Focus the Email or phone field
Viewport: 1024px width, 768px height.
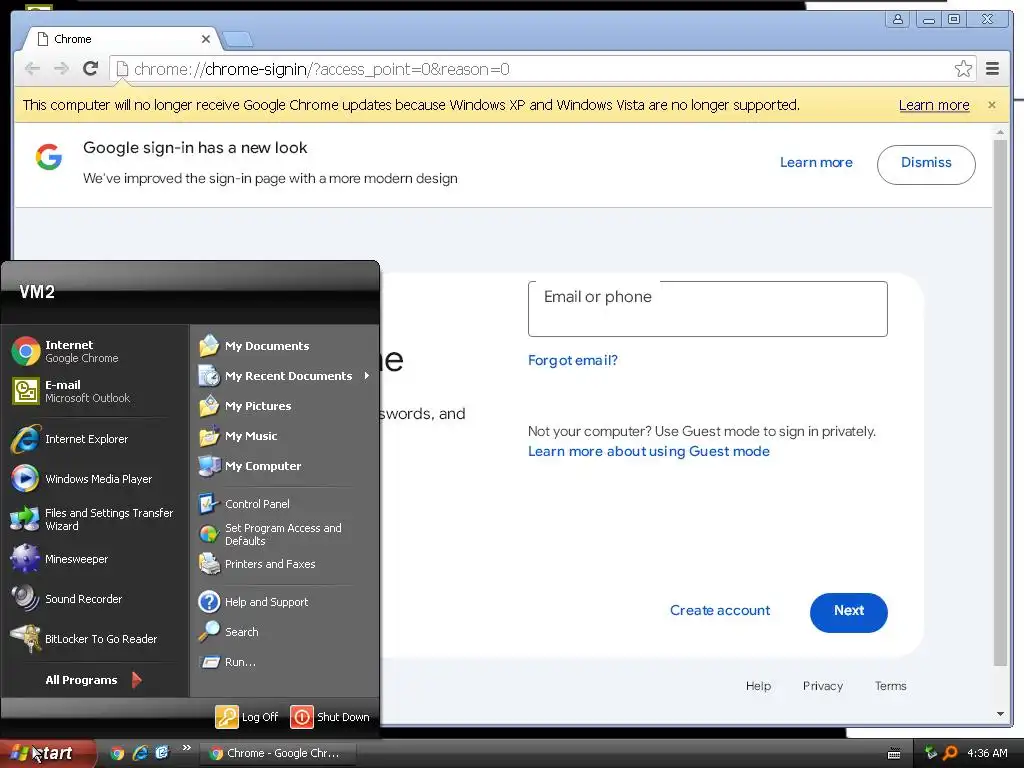pos(707,309)
